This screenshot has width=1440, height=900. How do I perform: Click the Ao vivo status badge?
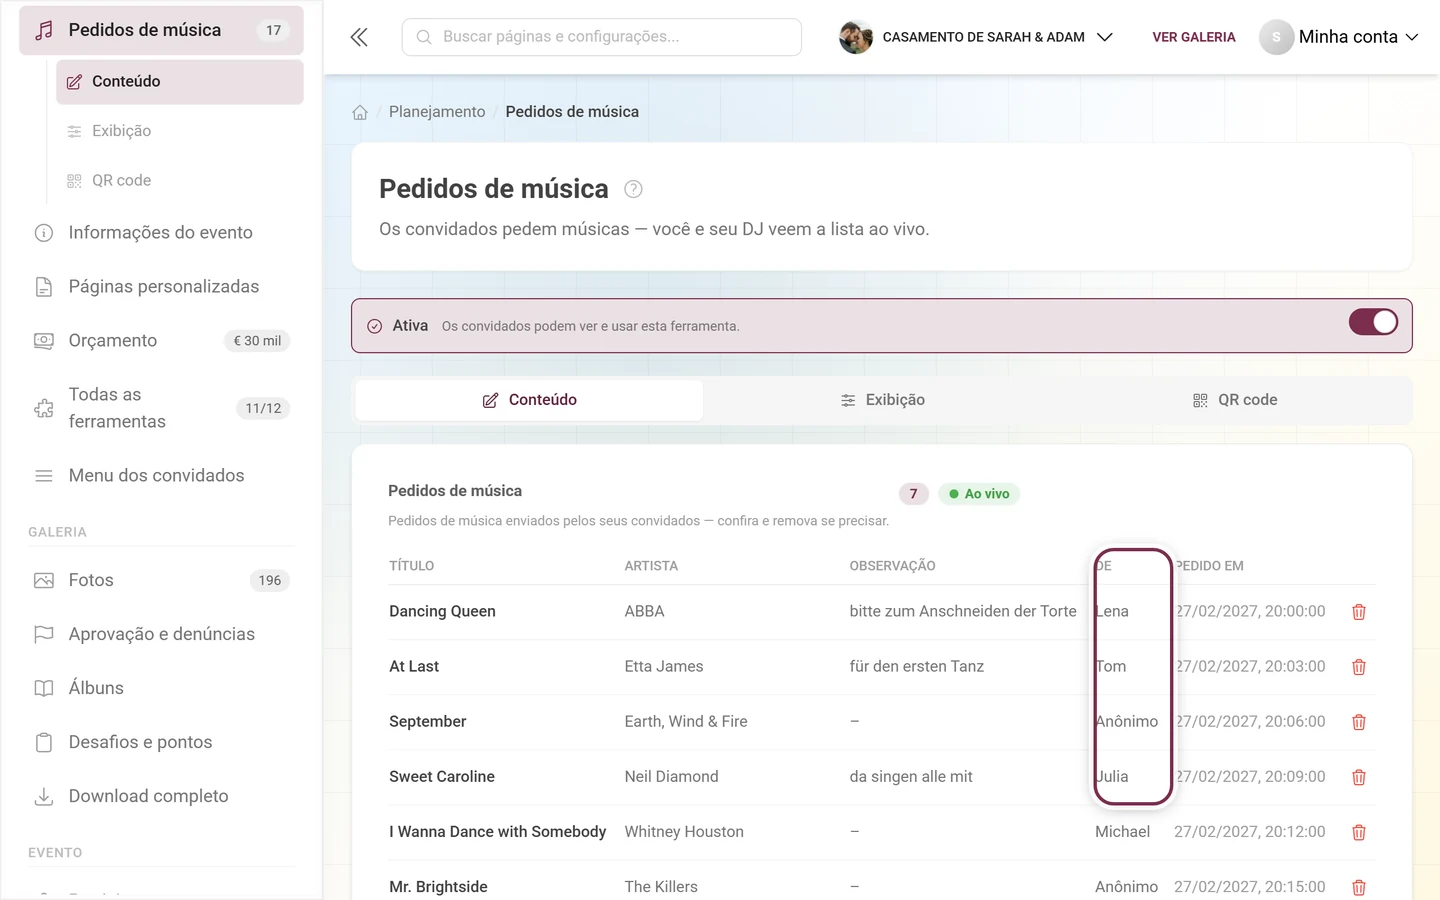[979, 494]
